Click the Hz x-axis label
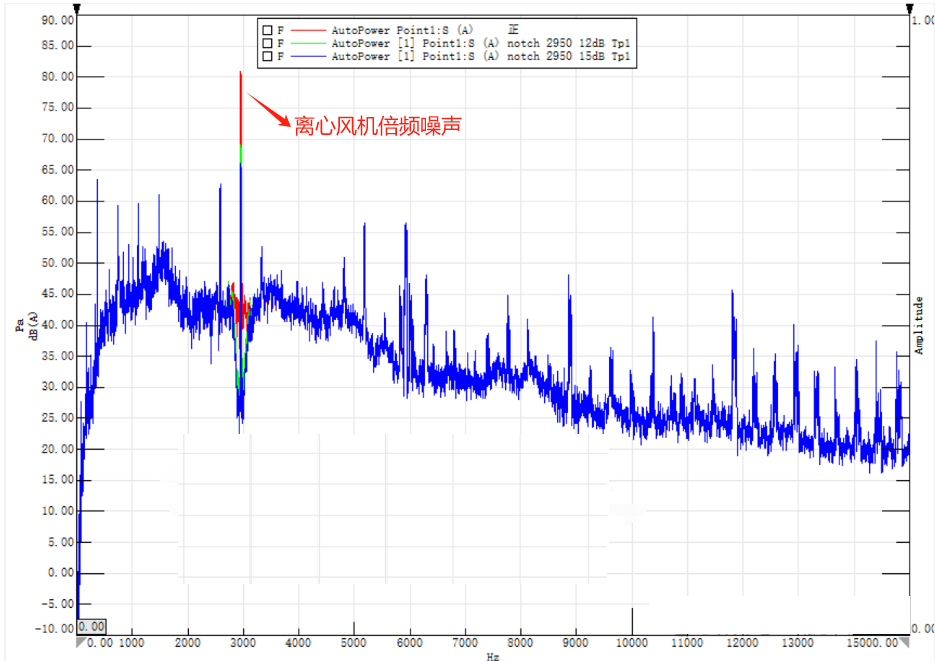 [x=493, y=656]
